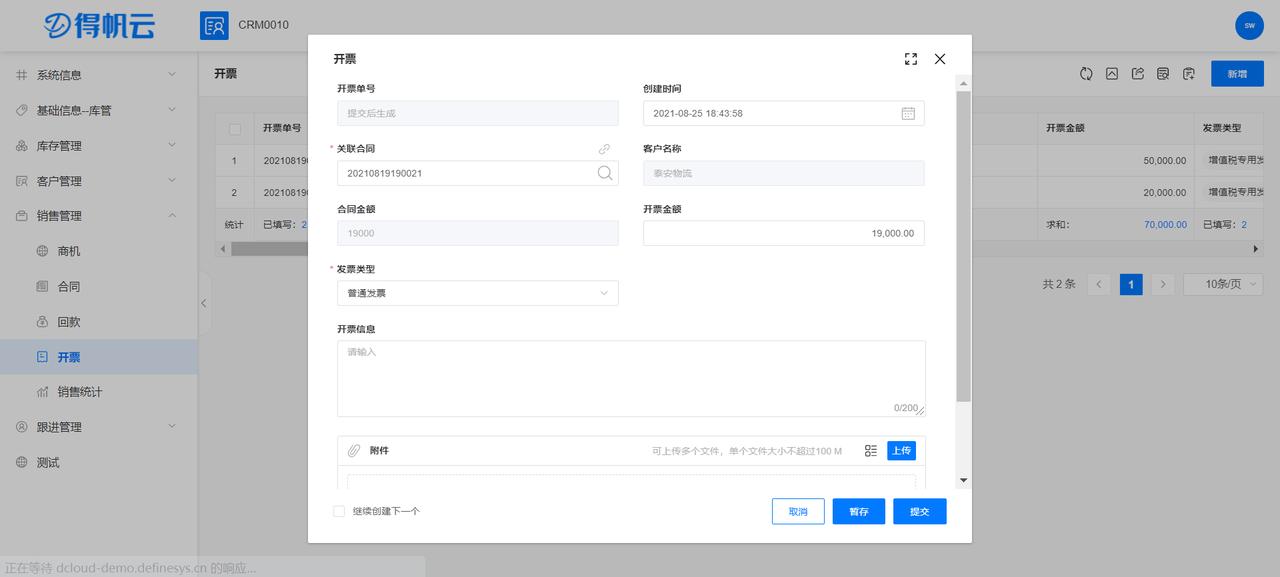The width and height of the screenshot is (1280, 577).
Task: Click the link icon beside 关联合同 label
Action: point(604,148)
